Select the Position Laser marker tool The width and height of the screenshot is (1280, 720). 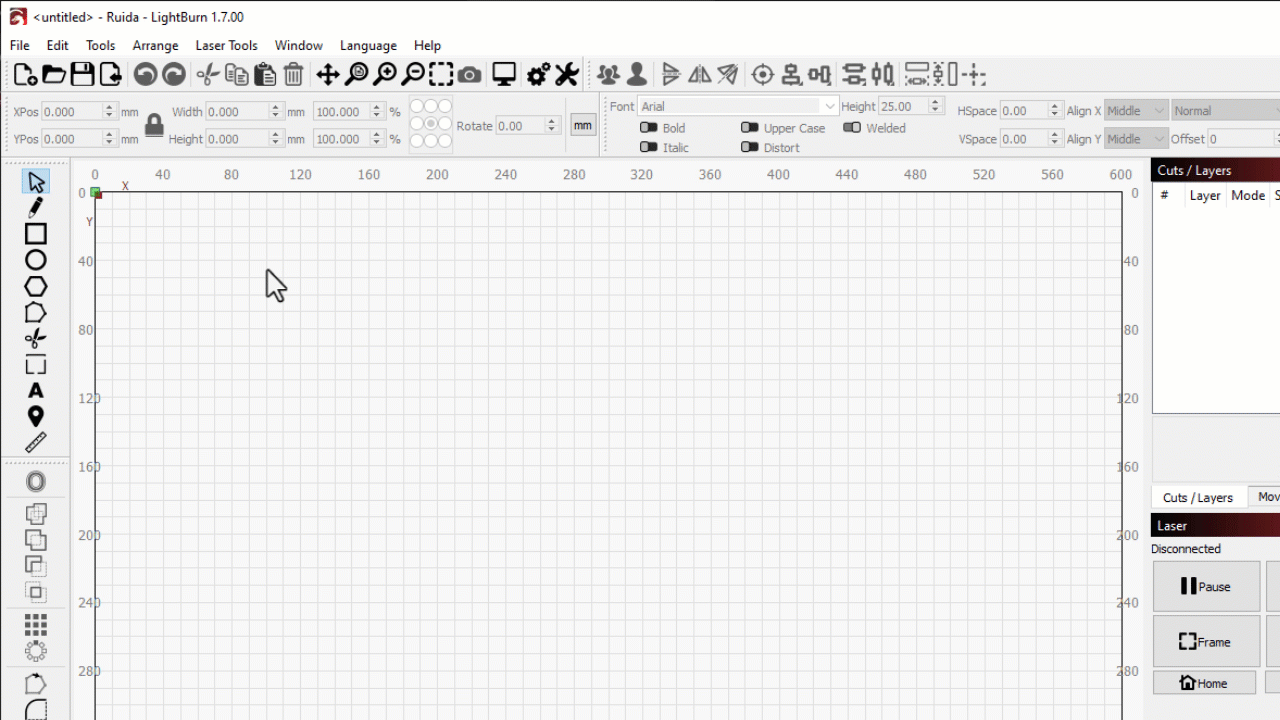[x=36, y=417]
